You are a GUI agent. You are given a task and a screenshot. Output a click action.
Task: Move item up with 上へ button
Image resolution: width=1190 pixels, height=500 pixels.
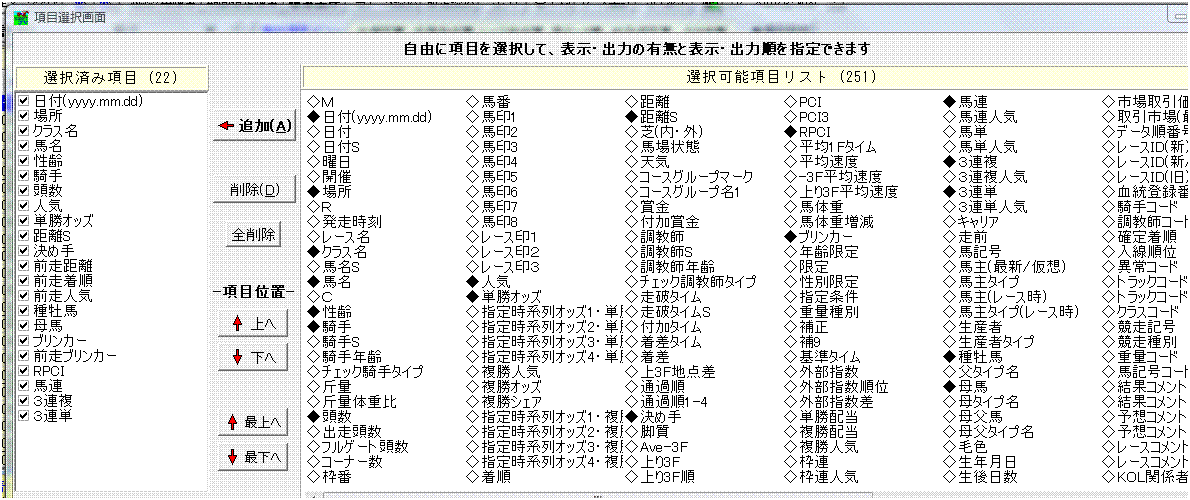pyautogui.click(x=254, y=324)
